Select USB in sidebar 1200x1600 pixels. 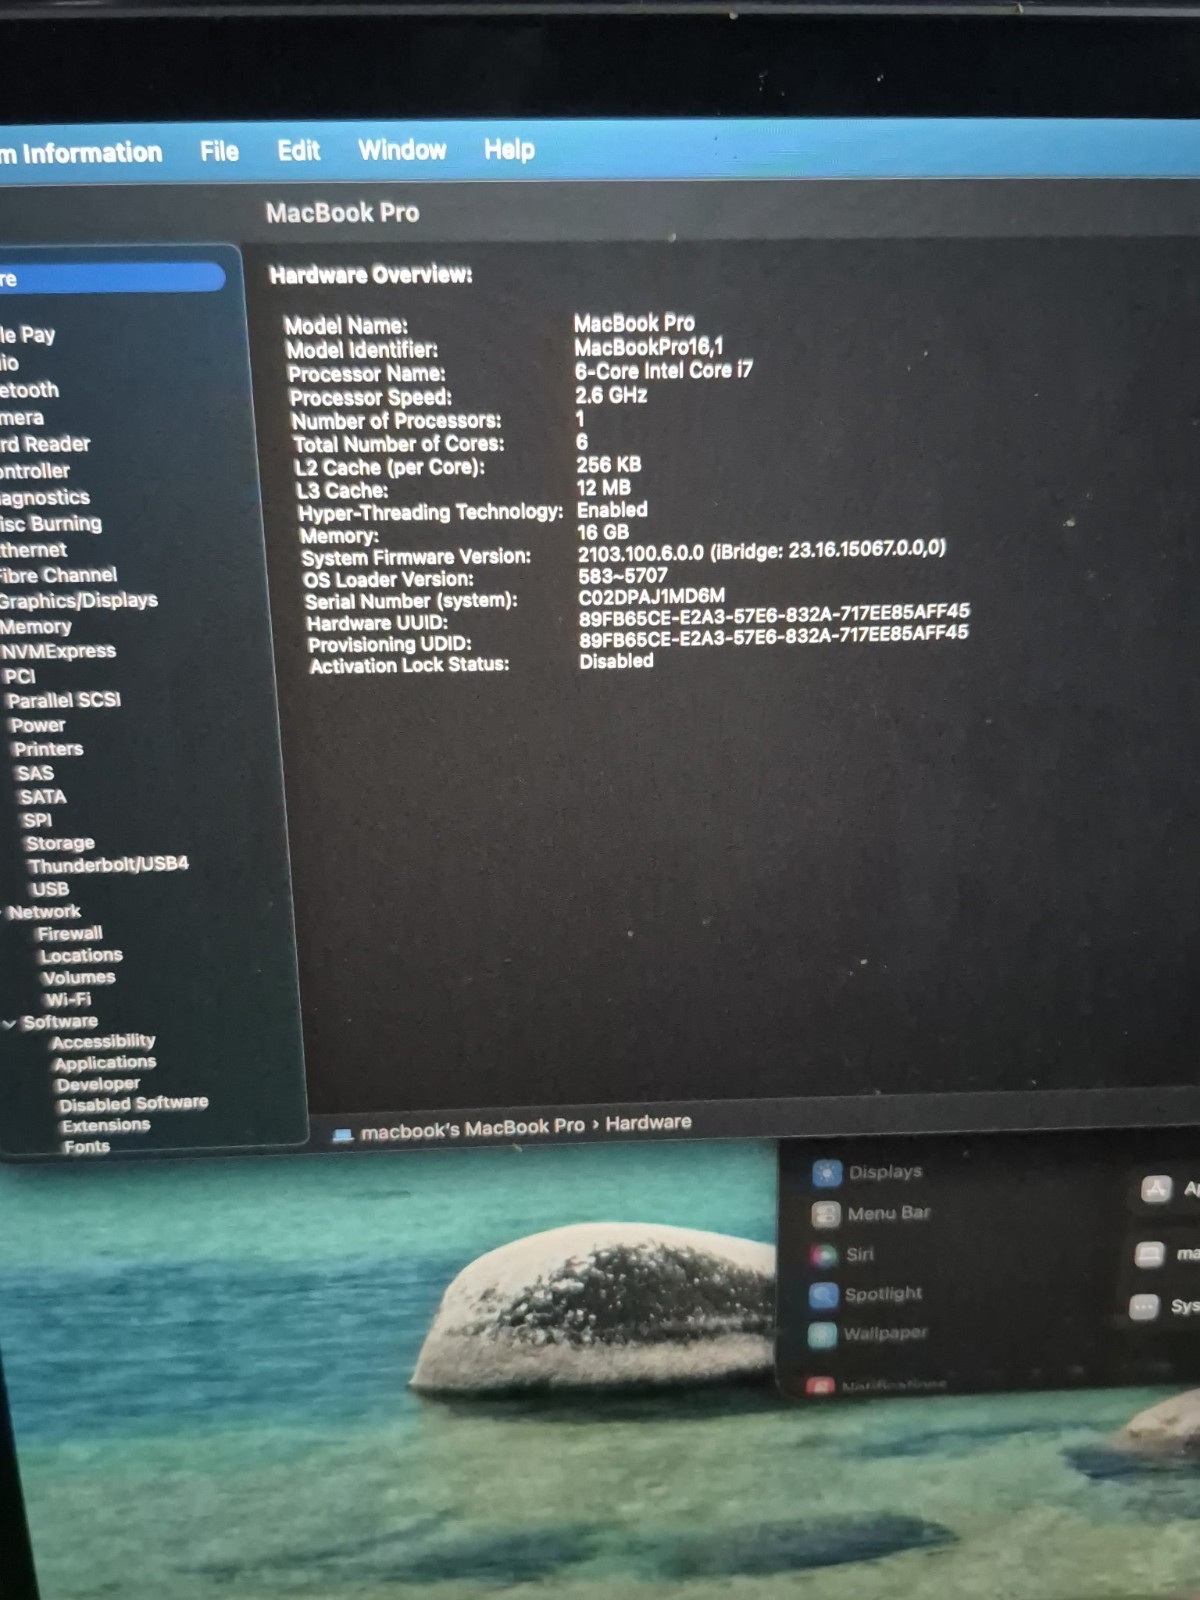(50, 889)
